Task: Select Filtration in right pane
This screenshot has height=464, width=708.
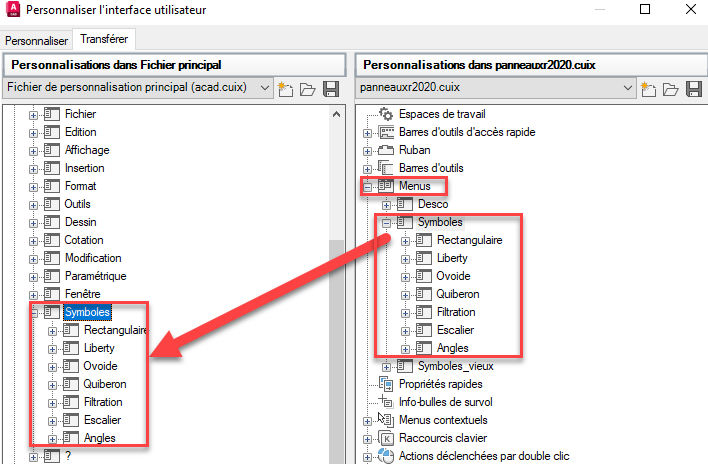Action: point(456,312)
